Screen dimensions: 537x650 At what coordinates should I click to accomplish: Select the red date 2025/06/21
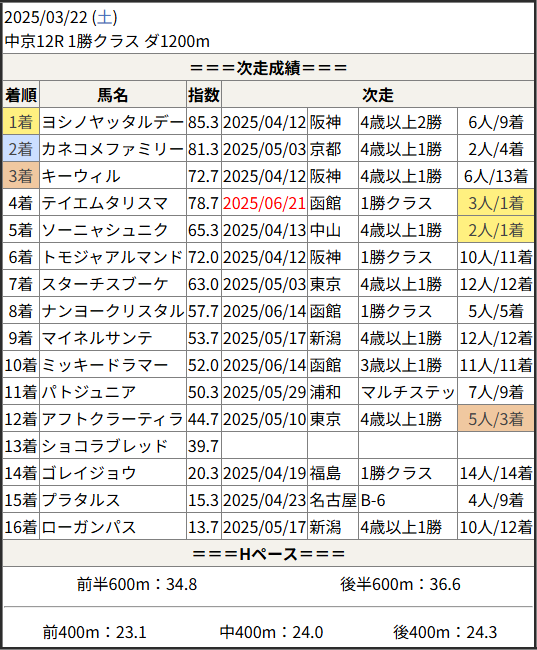tap(264, 203)
